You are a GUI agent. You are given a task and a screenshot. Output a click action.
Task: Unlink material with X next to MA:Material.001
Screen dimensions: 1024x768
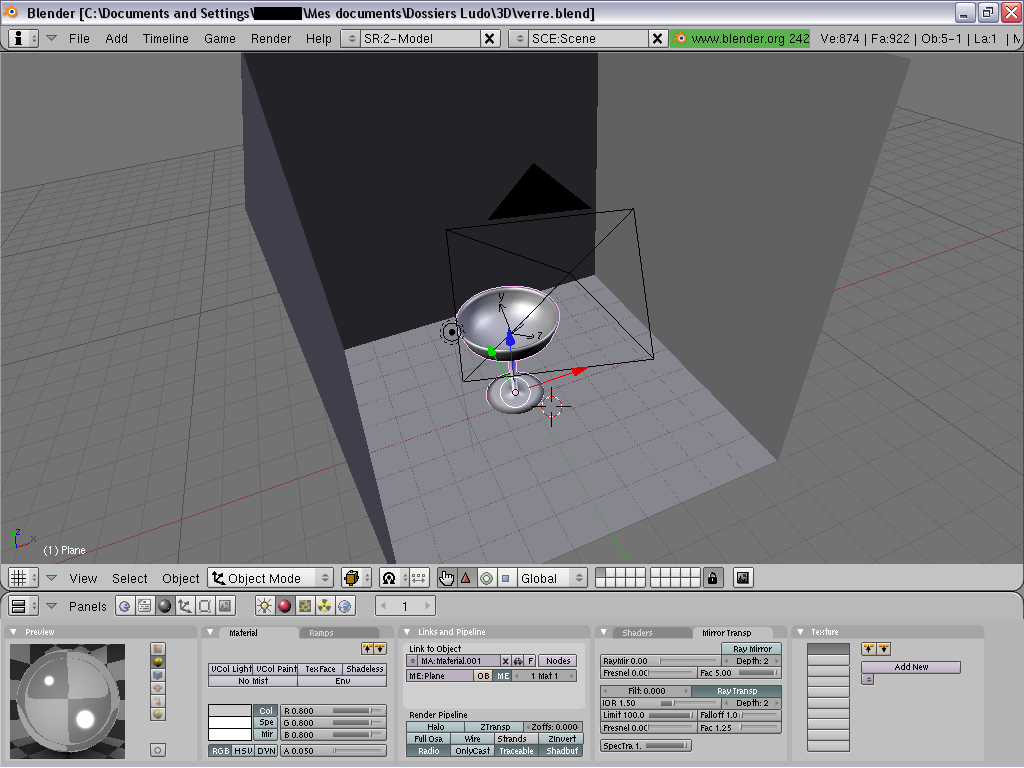point(505,661)
